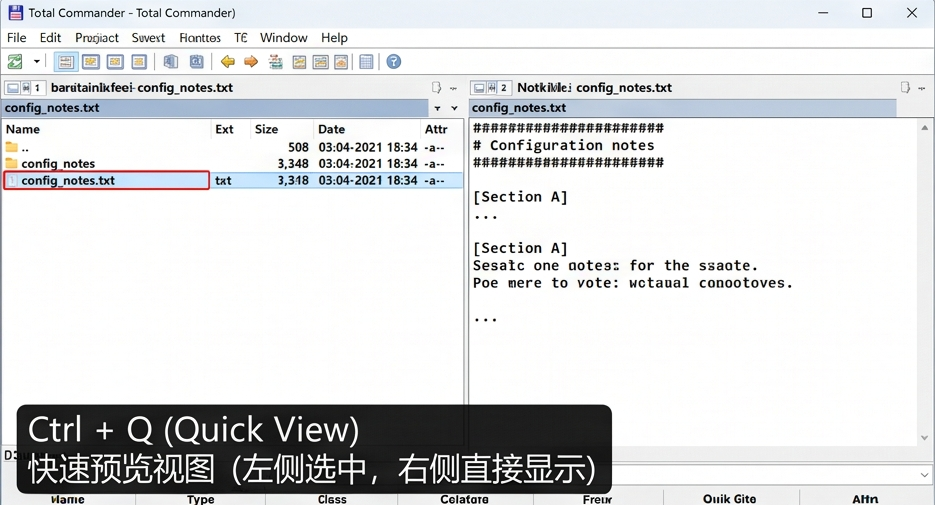Sort files by the Attr column header
Image resolution: width=935 pixels, height=505 pixels.
click(441, 129)
